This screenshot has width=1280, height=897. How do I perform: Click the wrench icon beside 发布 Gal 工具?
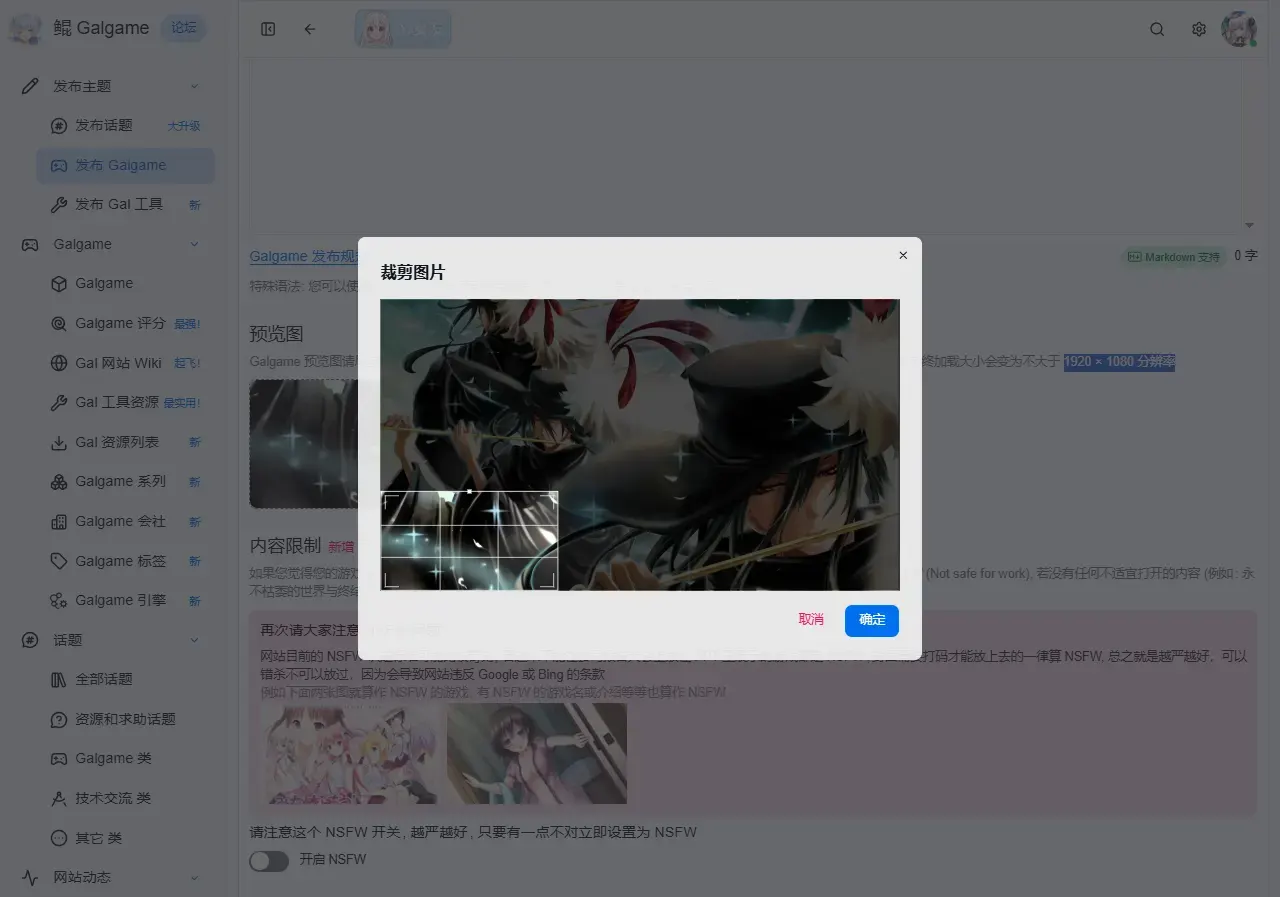[x=59, y=205]
